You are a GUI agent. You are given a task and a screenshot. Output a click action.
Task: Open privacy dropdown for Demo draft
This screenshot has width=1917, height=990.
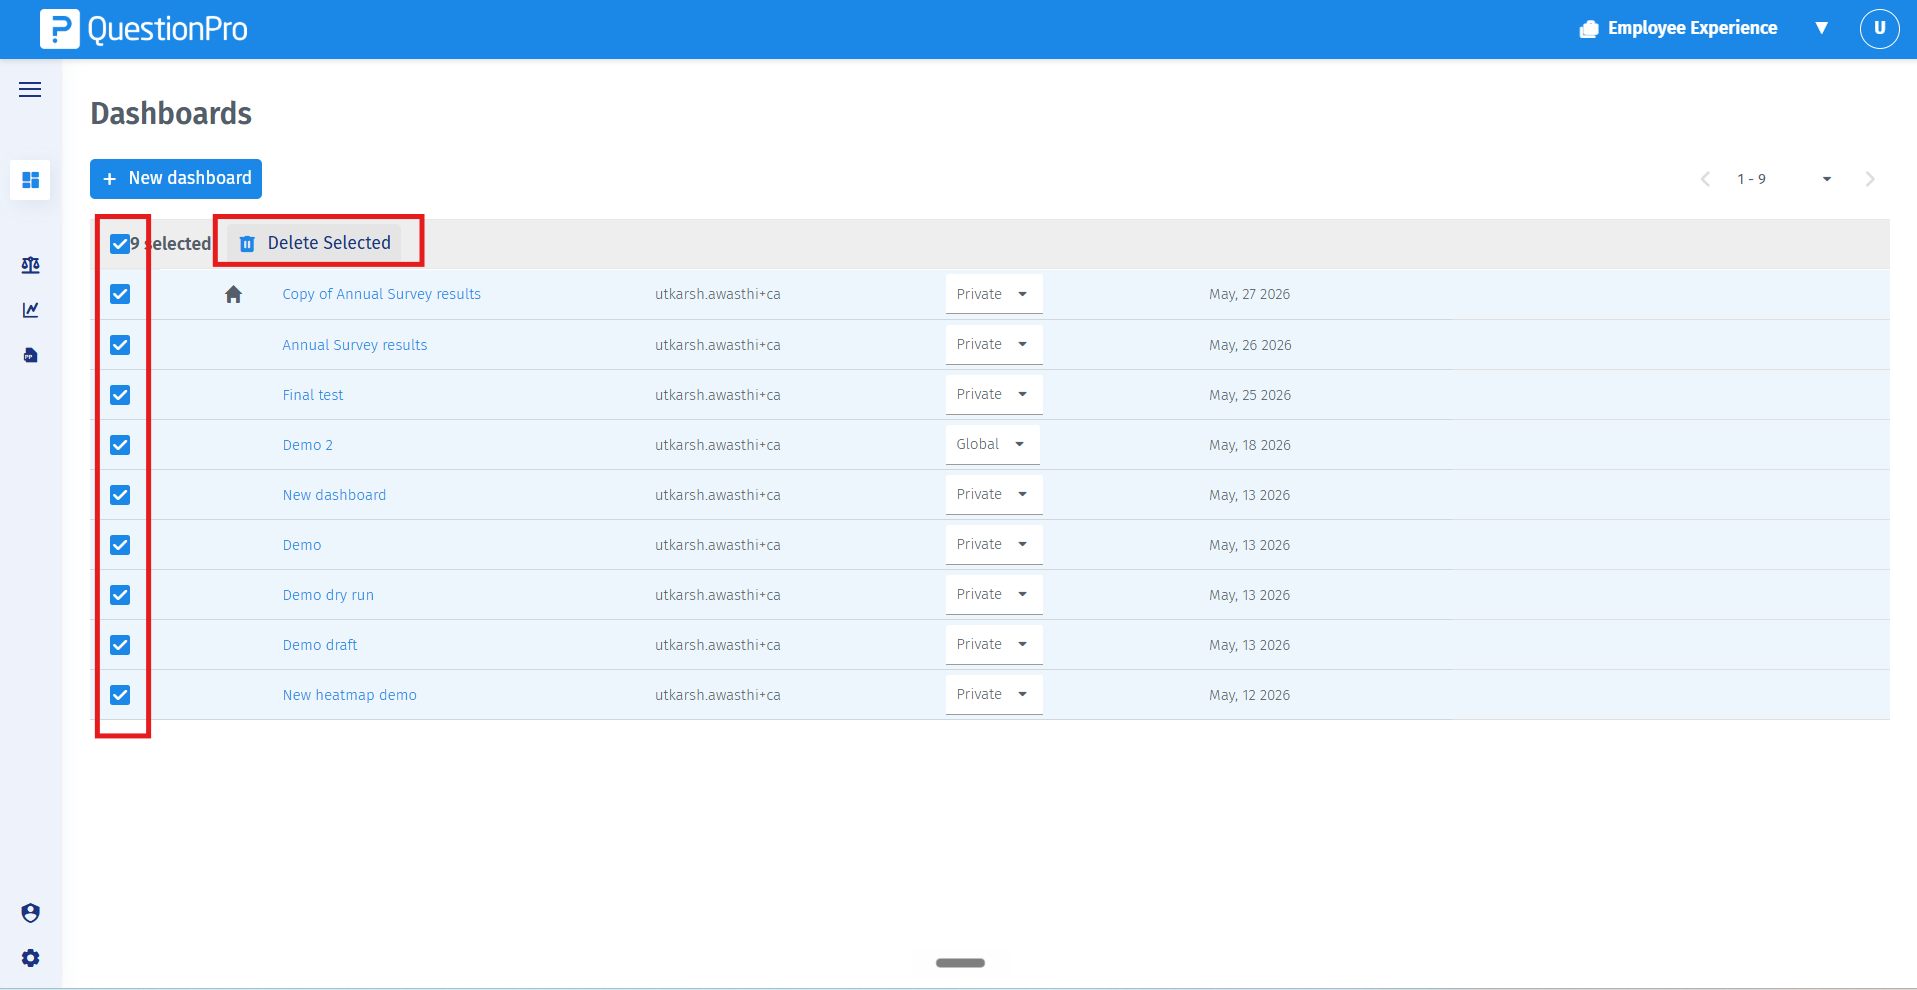994,644
